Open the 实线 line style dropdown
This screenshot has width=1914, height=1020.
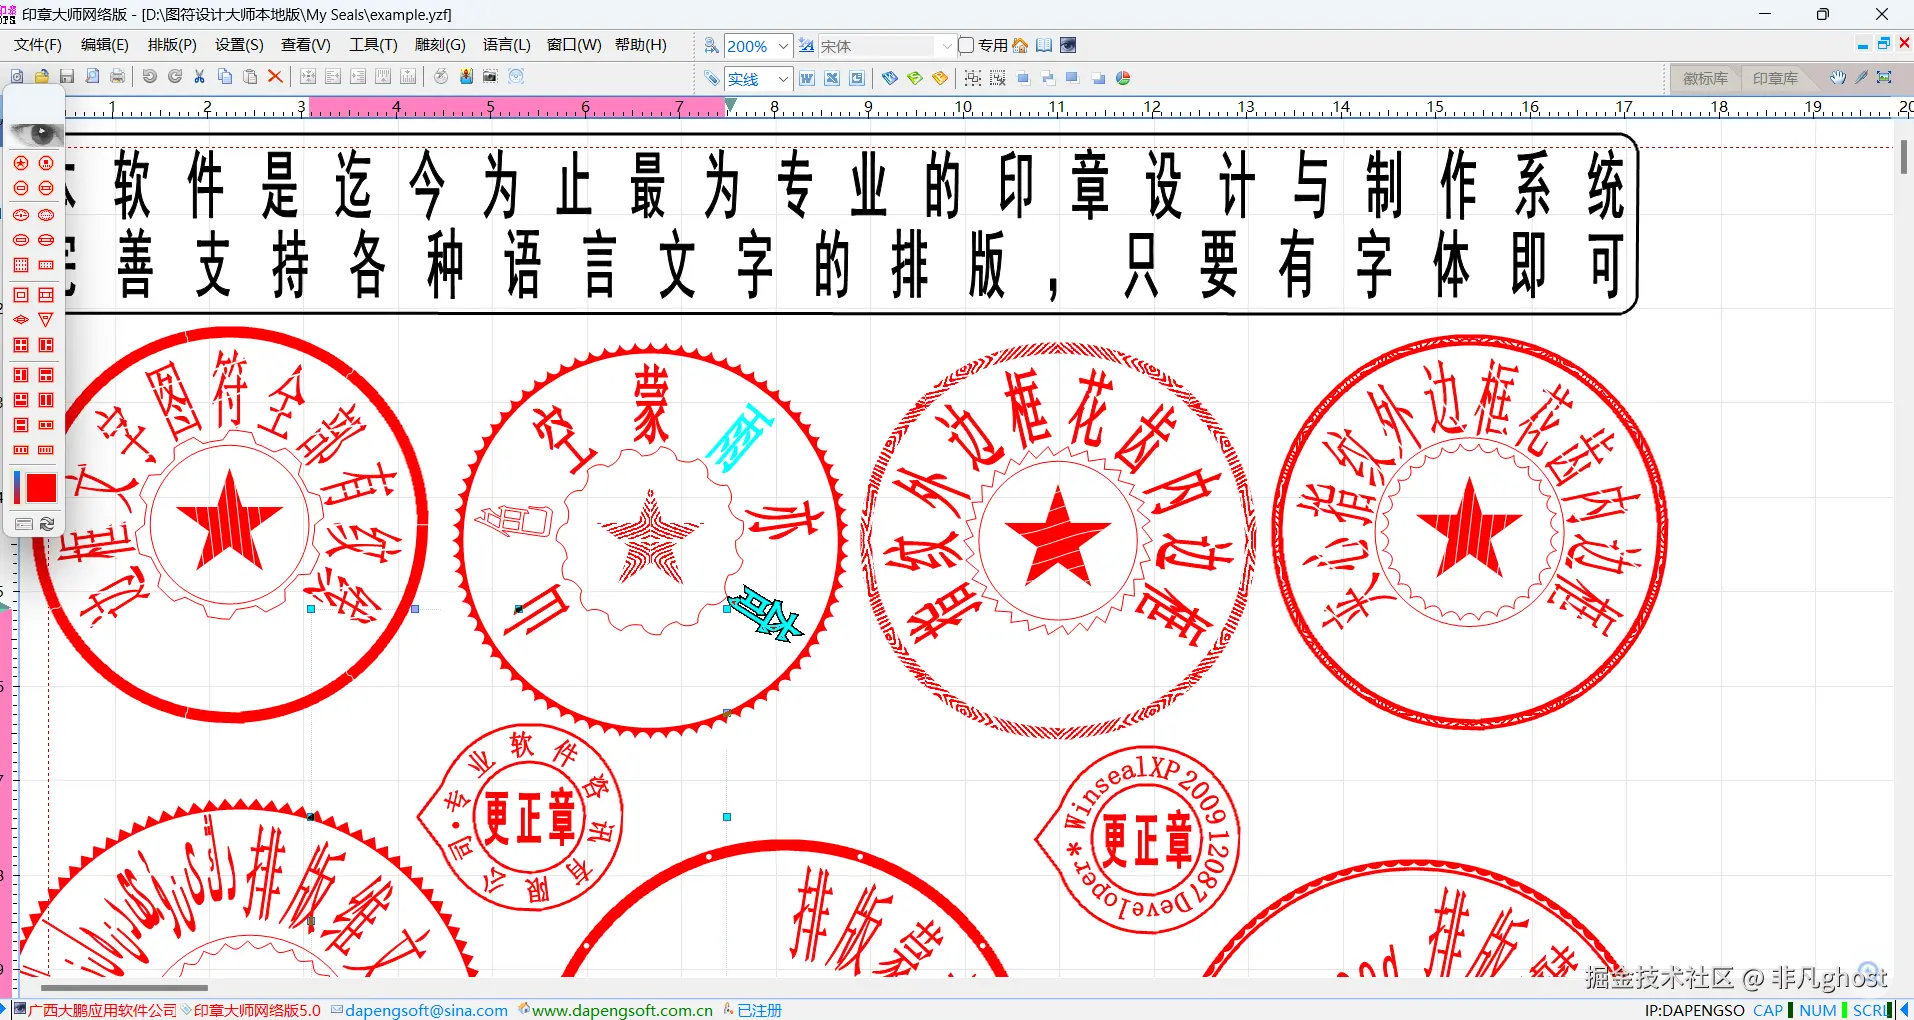tap(783, 78)
